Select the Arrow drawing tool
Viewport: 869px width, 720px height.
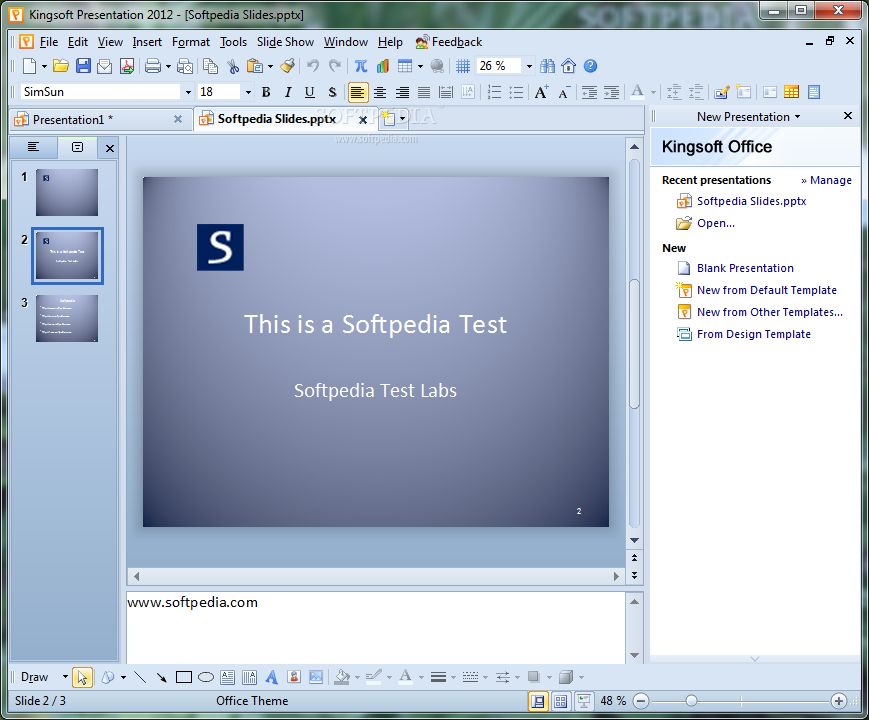pos(161,677)
